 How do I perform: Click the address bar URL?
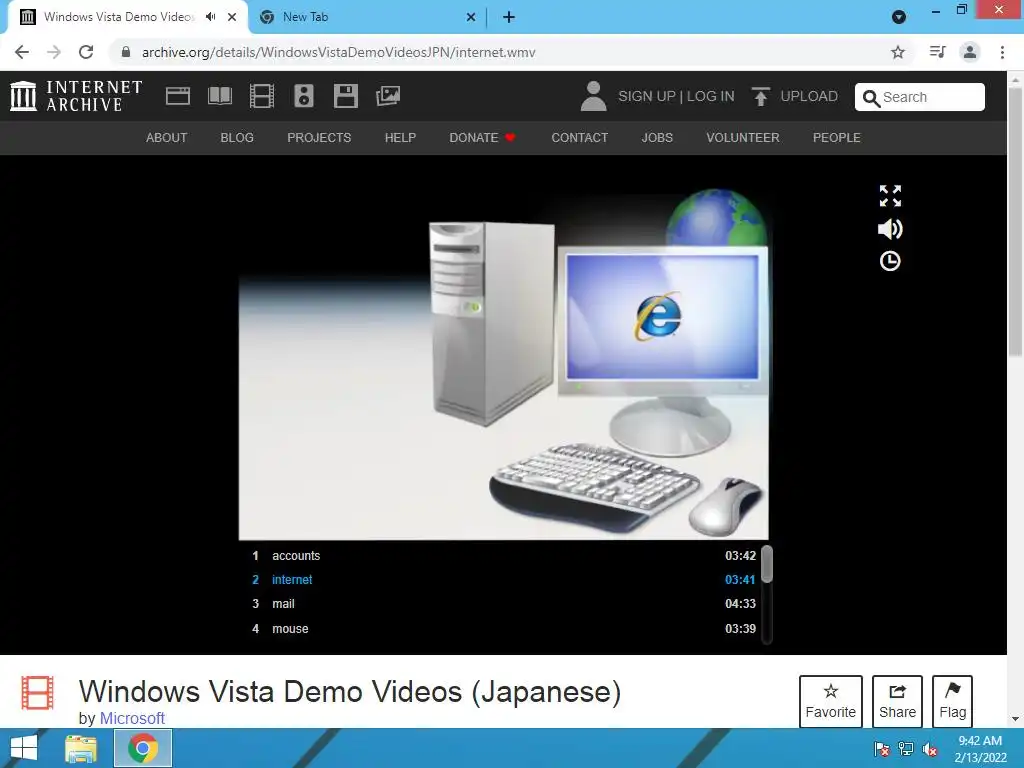pos(338,52)
